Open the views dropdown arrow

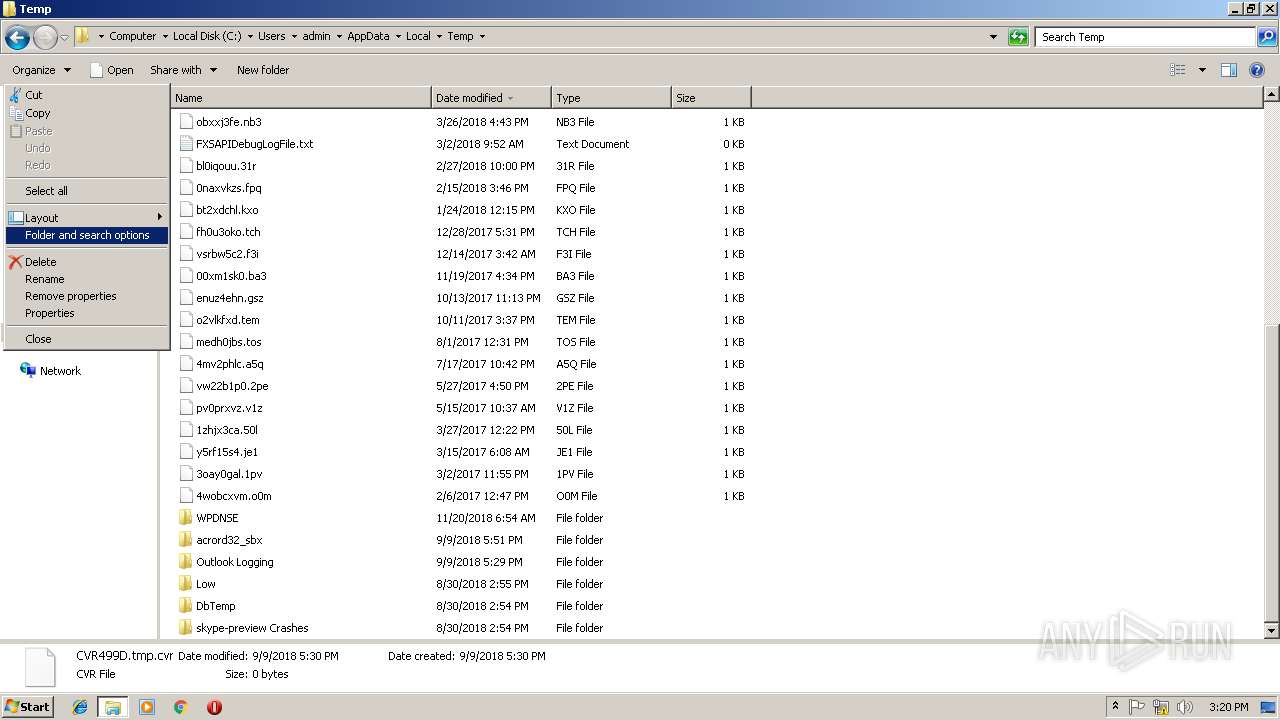click(x=1202, y=70)
